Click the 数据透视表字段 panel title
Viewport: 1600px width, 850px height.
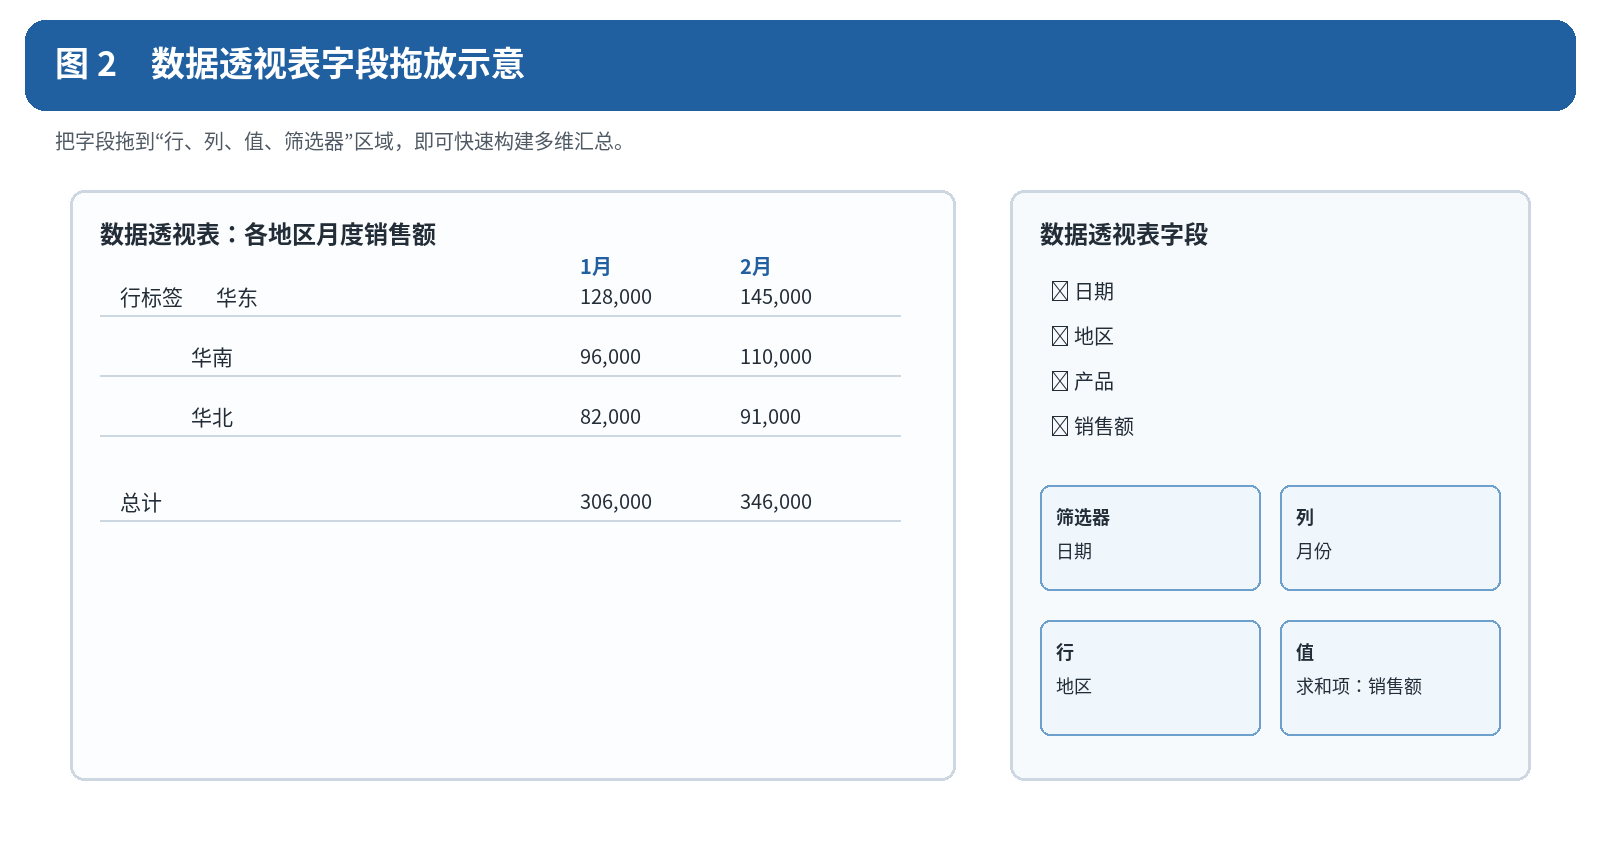click(1124, 235)
